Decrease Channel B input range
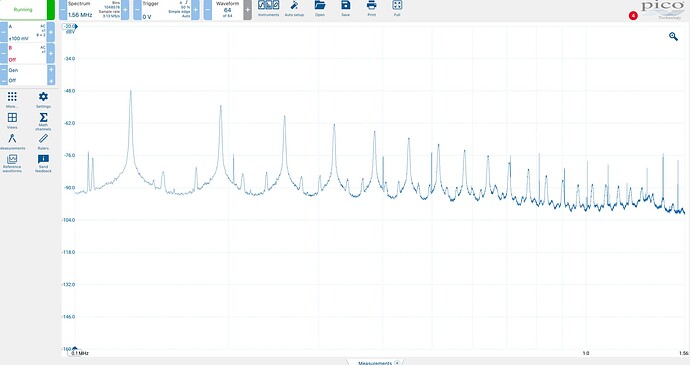The height and width of the screenshot is (365, 690). tap(4, 53)
